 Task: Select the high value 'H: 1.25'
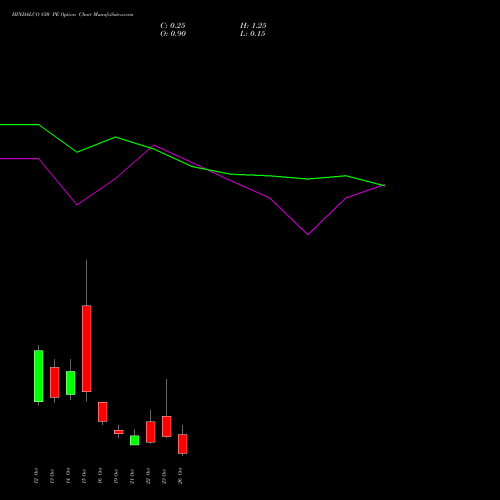(x=253, y=26)
